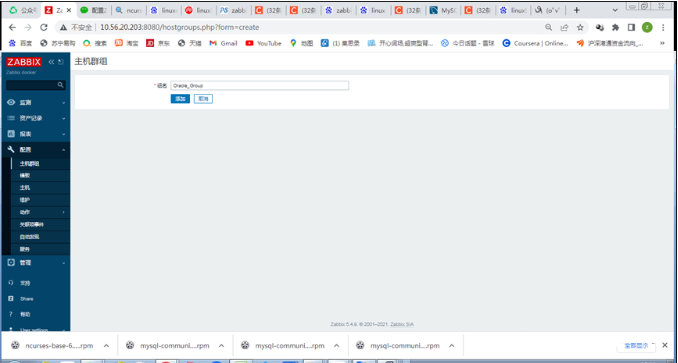
Task: Switch to the MySQL browser tab
Action: [442, 10]
